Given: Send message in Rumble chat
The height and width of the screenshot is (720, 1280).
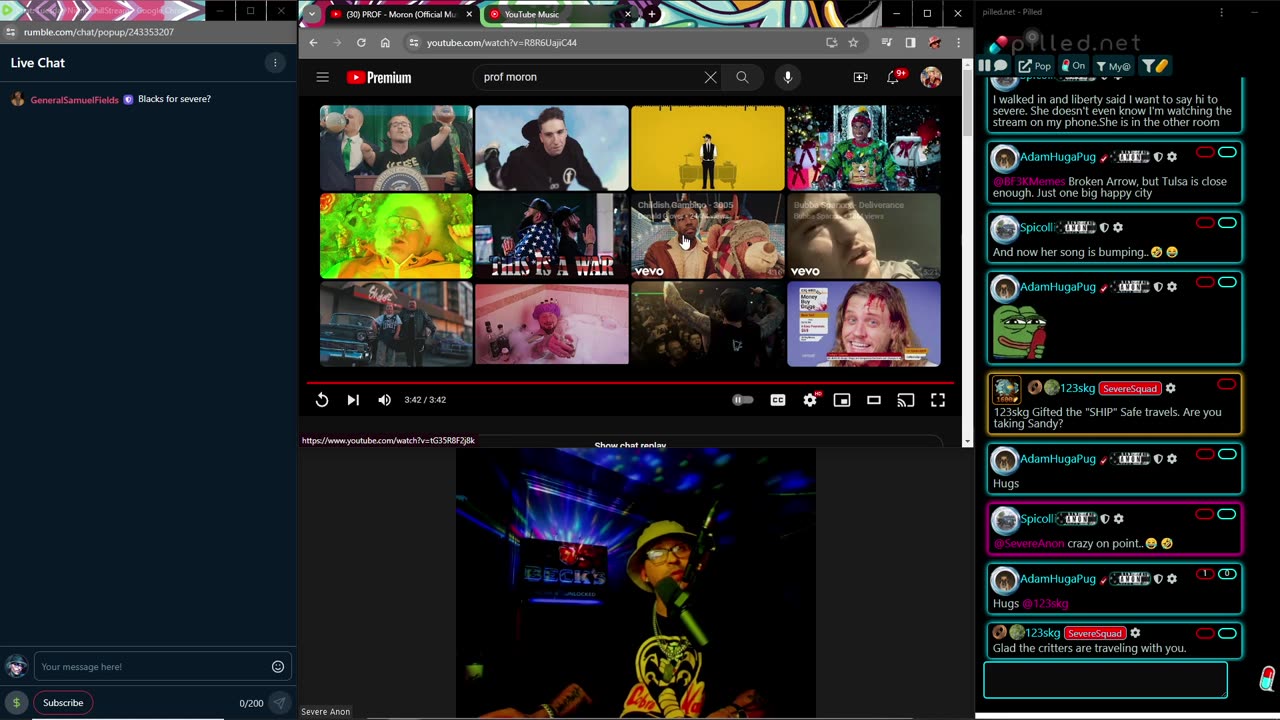Looking at the screenshot, I should coord(279,703).
